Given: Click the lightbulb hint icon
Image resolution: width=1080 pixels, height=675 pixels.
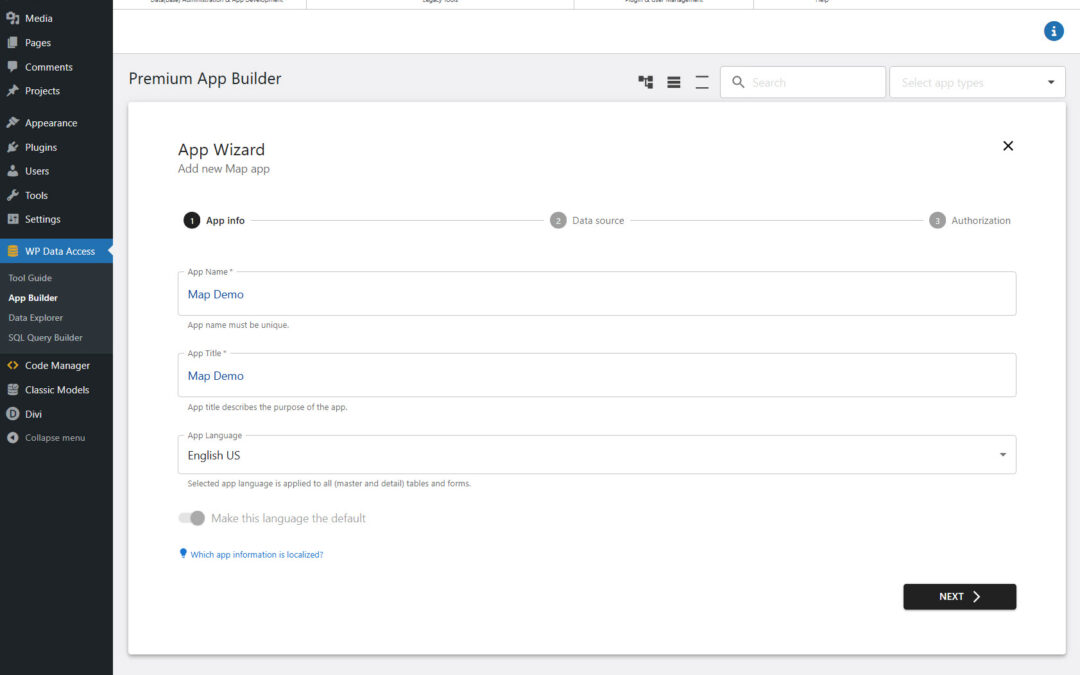Looking at the screenshot, I should (183, 553).
